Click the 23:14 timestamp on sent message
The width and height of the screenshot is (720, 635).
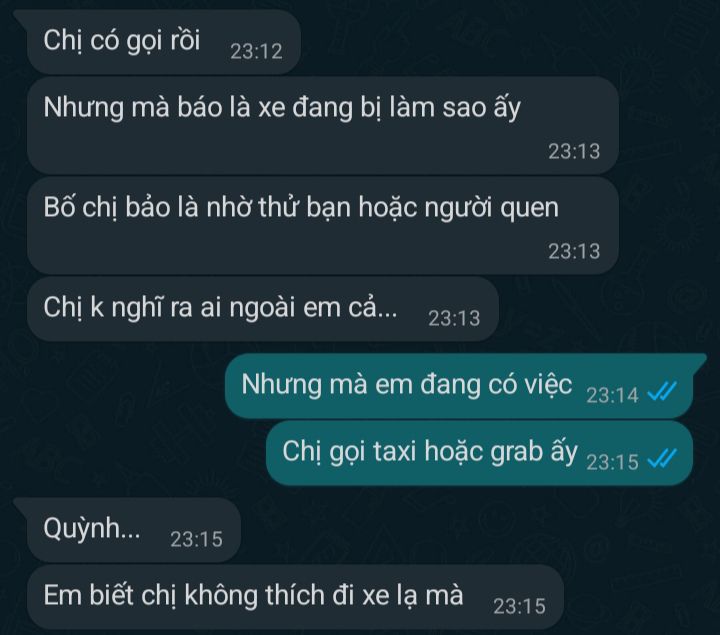(x=612, y=395)
